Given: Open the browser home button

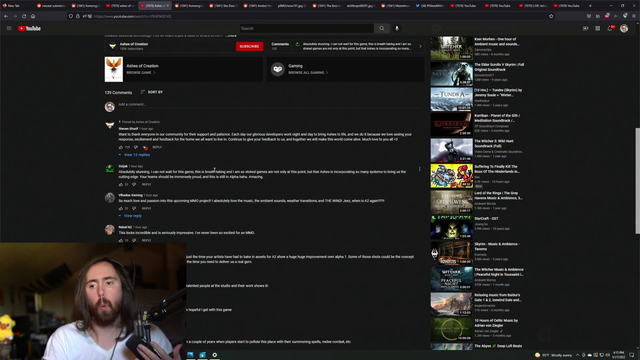Looking at the screenshot, I should [33, 16].
